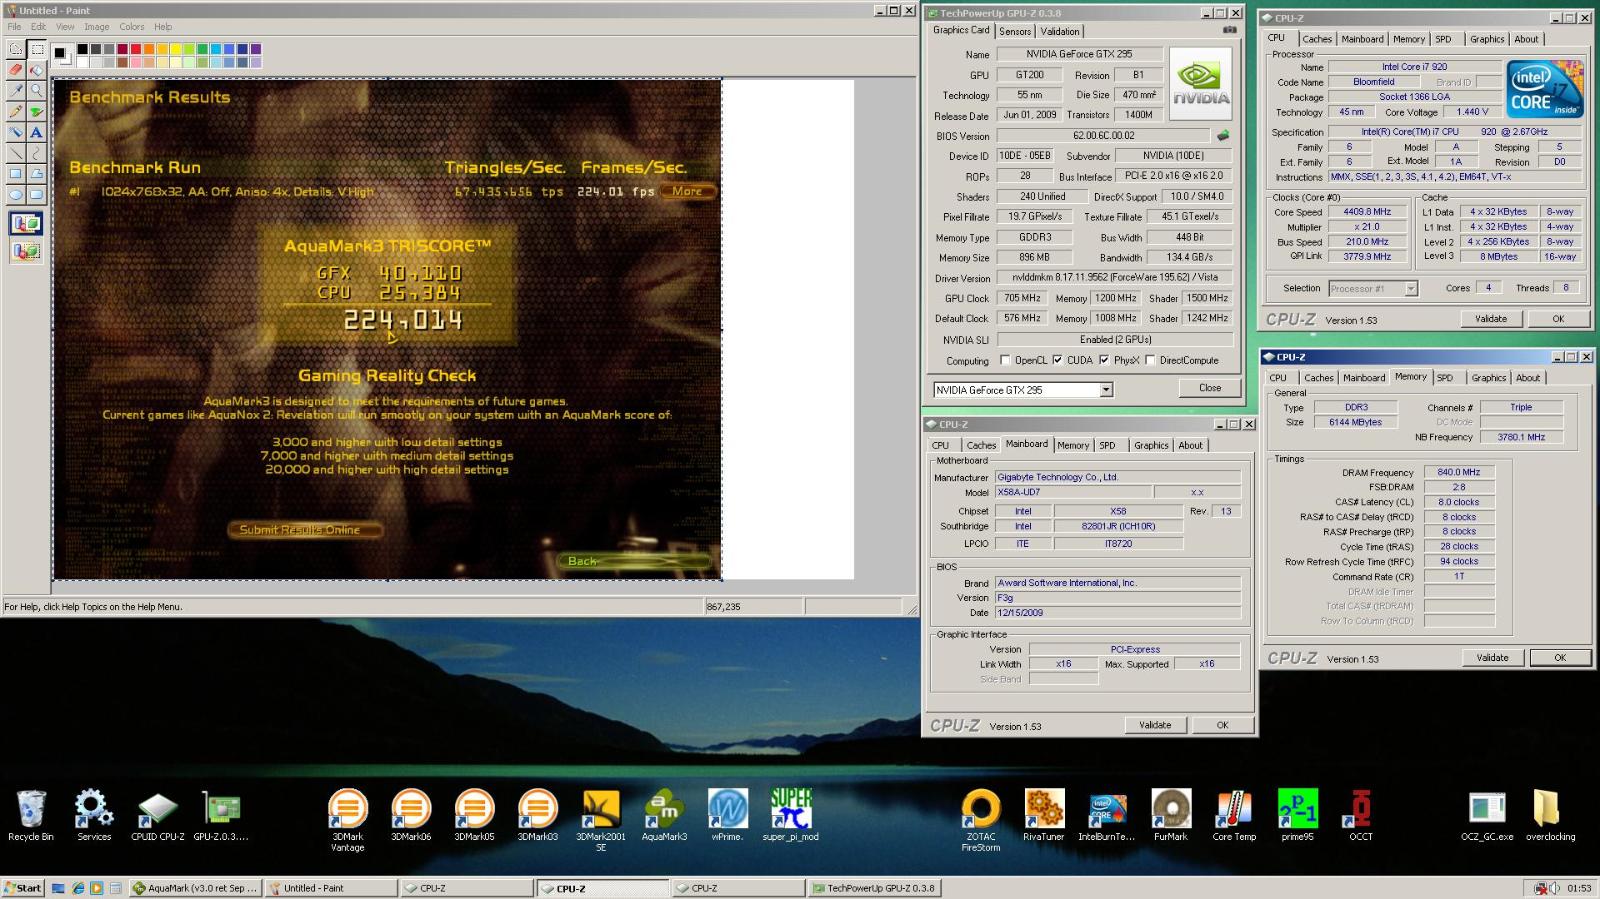Pick the red color swatch in Paint palette

point(135,49)
